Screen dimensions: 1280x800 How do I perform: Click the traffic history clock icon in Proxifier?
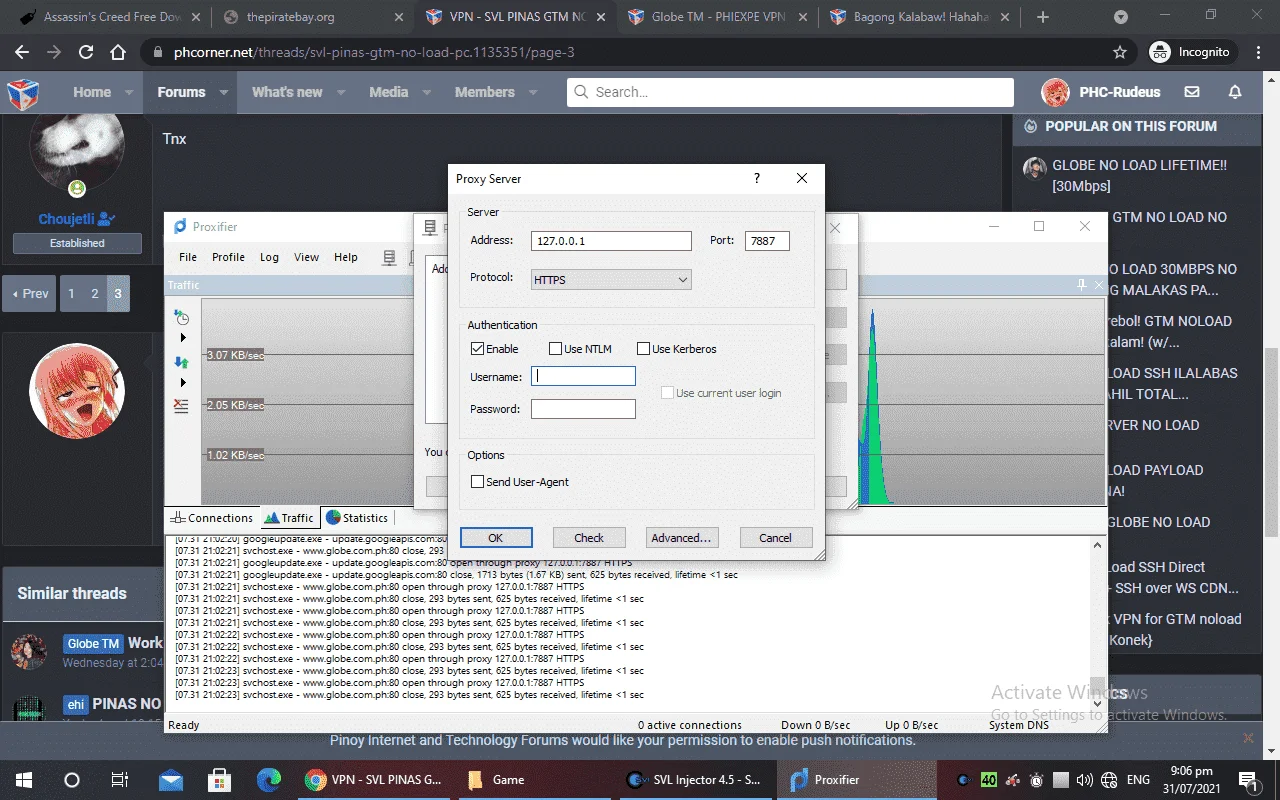click(181, 317)
